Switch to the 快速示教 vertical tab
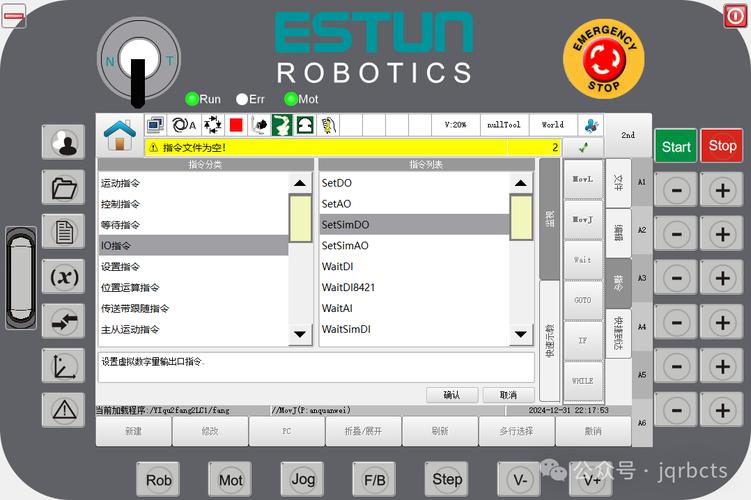Image resolution: width=751 pixels, height=500 pixels. click(x=549, y=341)
